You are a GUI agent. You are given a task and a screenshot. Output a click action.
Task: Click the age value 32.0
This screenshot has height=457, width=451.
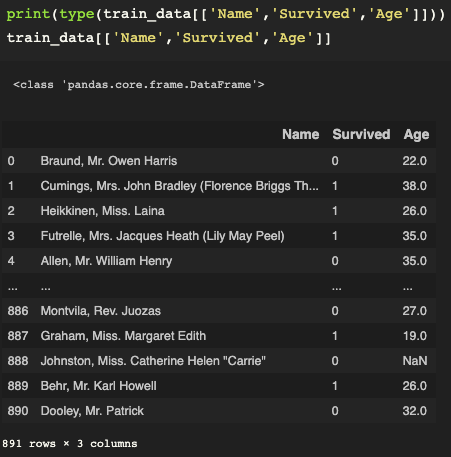[415, 411]
